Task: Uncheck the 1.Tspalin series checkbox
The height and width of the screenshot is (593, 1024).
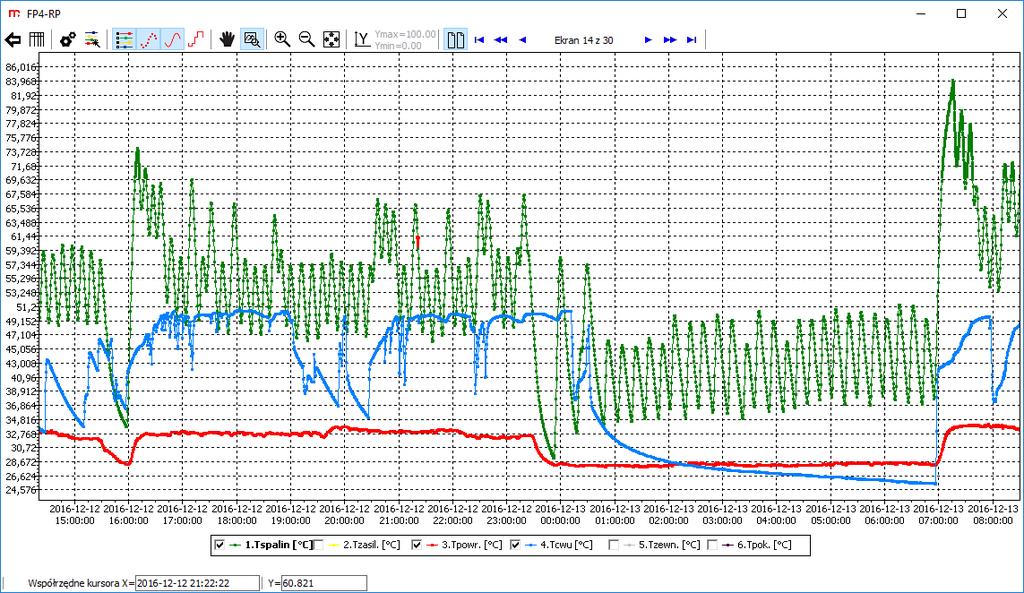Action: point(219,545)
